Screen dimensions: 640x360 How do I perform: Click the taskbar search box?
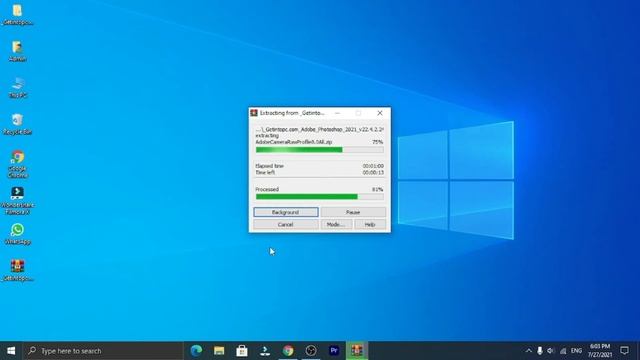click(103, 351)
